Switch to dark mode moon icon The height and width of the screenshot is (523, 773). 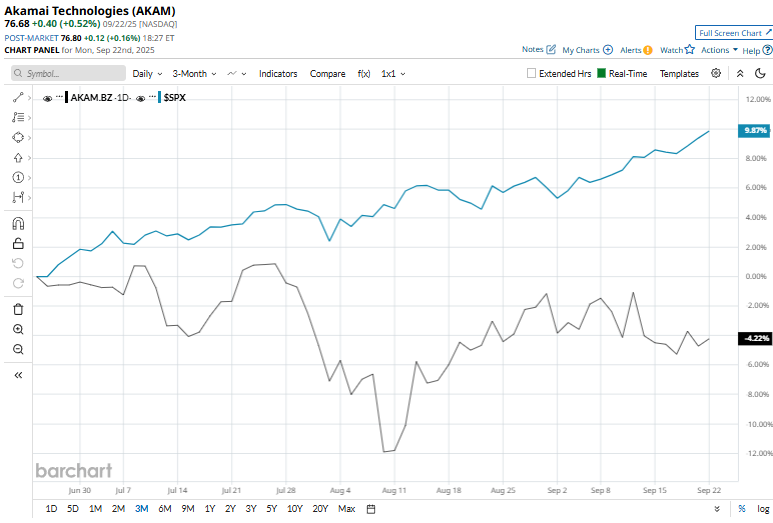(x=760, y=73)
